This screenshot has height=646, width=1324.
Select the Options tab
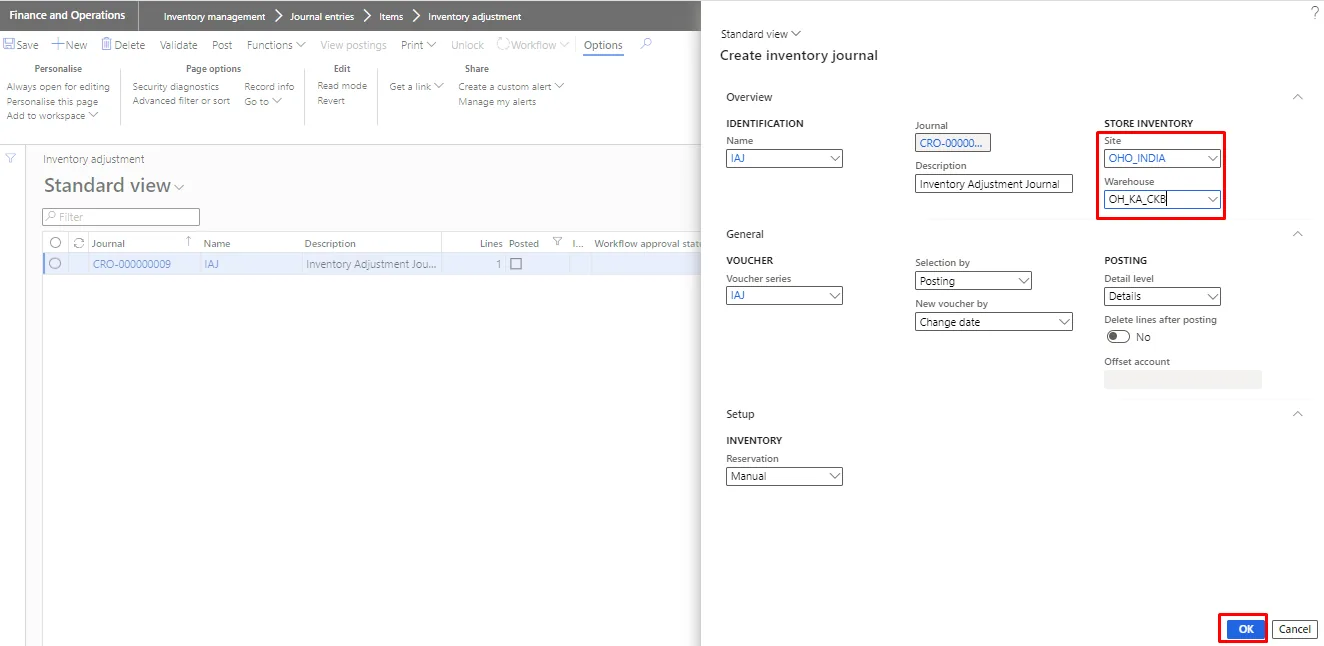603,45
